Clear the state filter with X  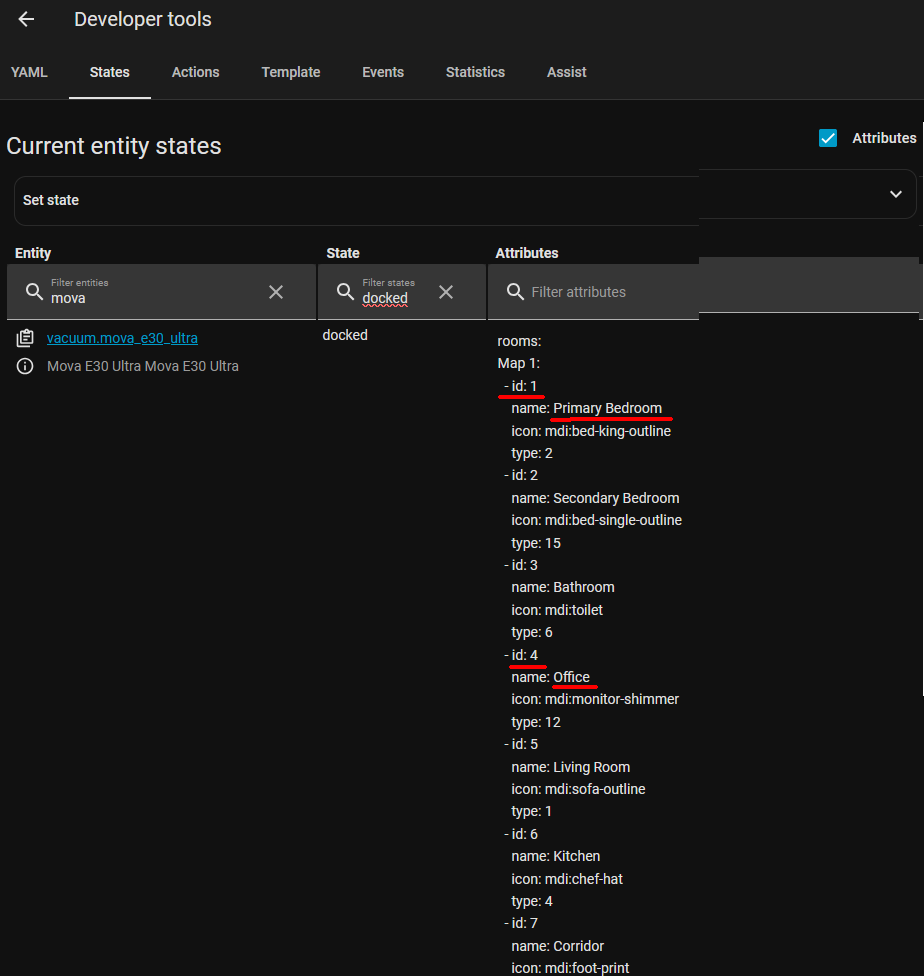pyautogui.click(x=446, y=292)
